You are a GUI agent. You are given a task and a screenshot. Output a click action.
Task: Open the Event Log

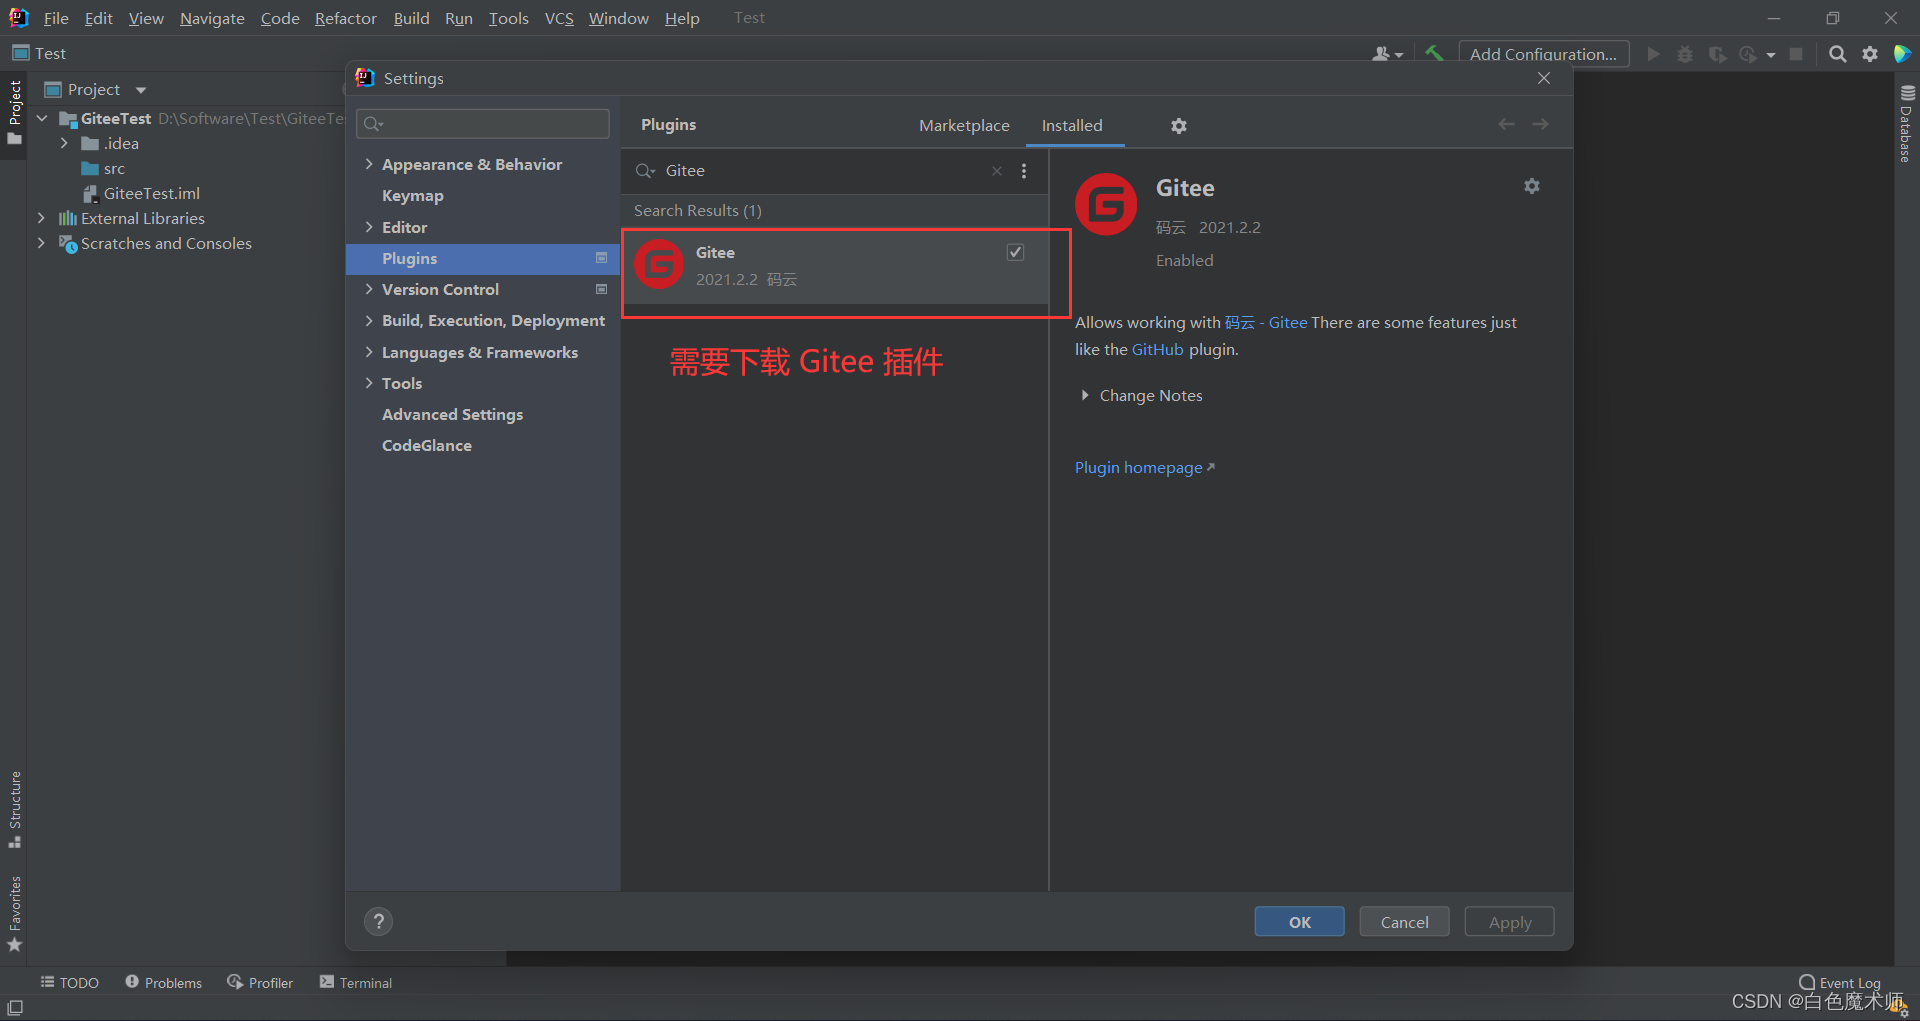(1840, 983)
